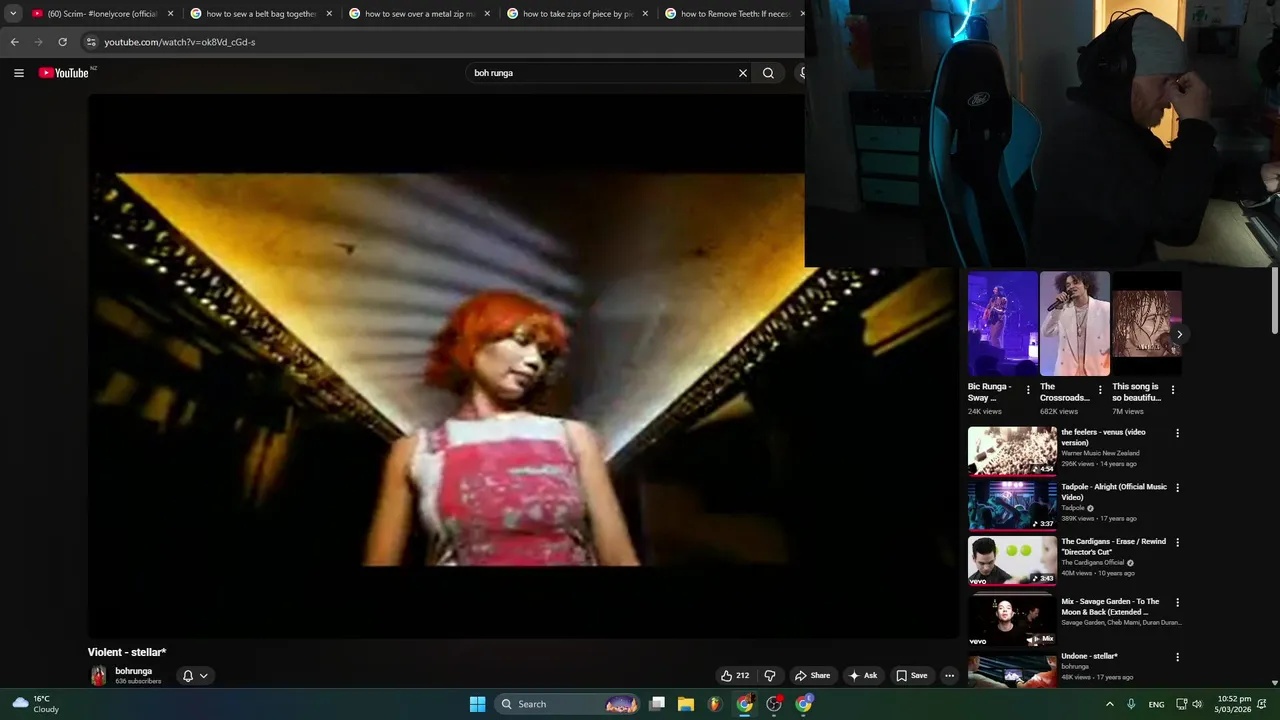Image resolution: width=1280 pixels, height=720 pixels.
Task: Open 'This song is so beautiful' short thumbnail
Action: tap(1147, 324)
